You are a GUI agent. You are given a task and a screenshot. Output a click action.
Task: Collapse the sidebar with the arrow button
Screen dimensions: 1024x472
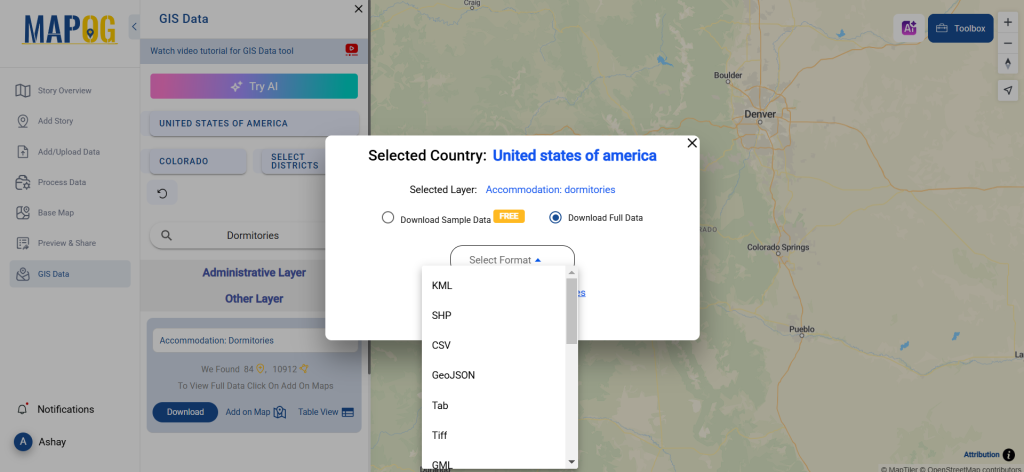135,27
